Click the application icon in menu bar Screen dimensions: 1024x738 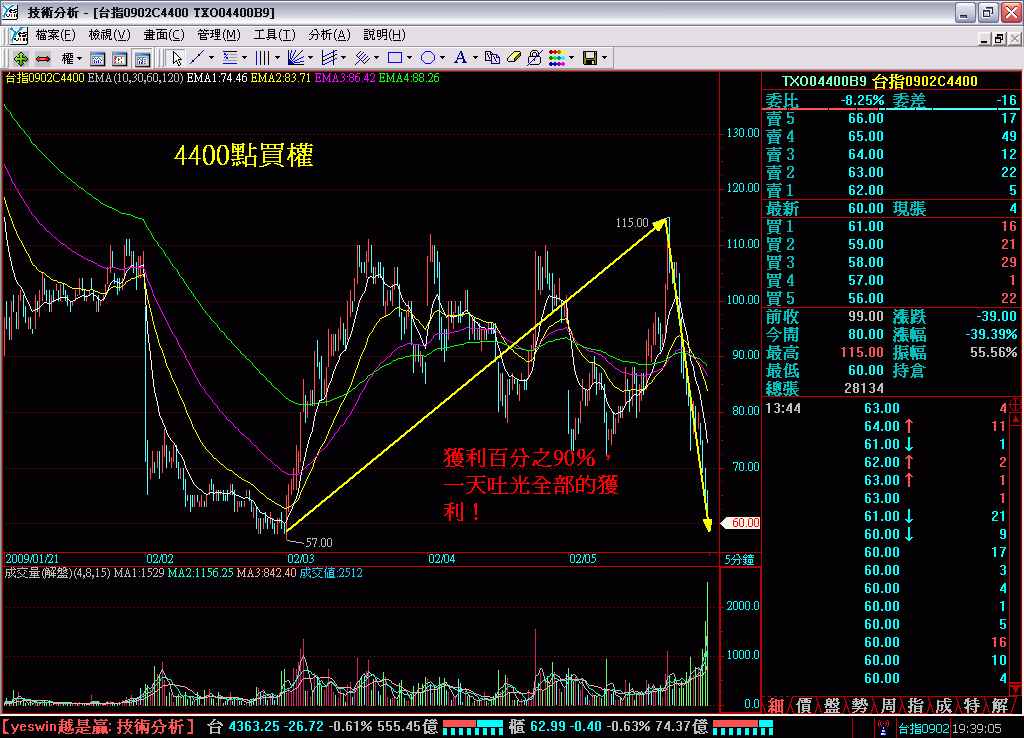pos(19,35)
